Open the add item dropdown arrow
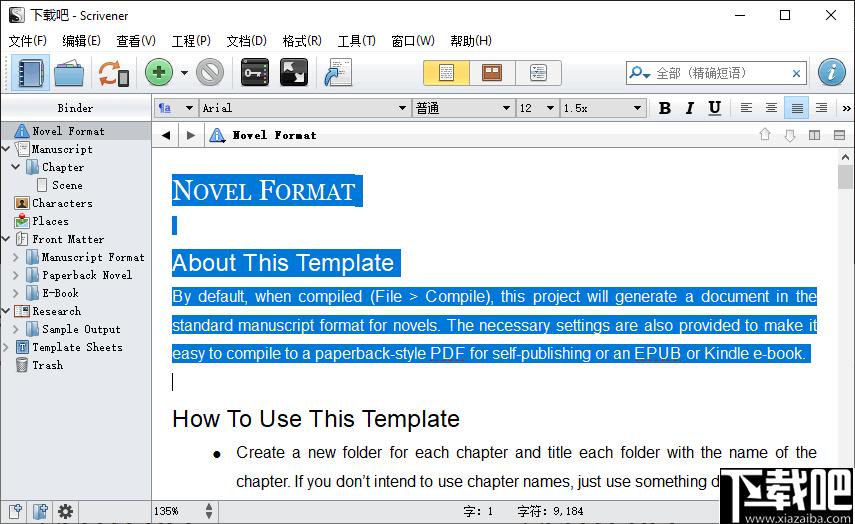Screen dimensions: 855x524 point(184,73)
